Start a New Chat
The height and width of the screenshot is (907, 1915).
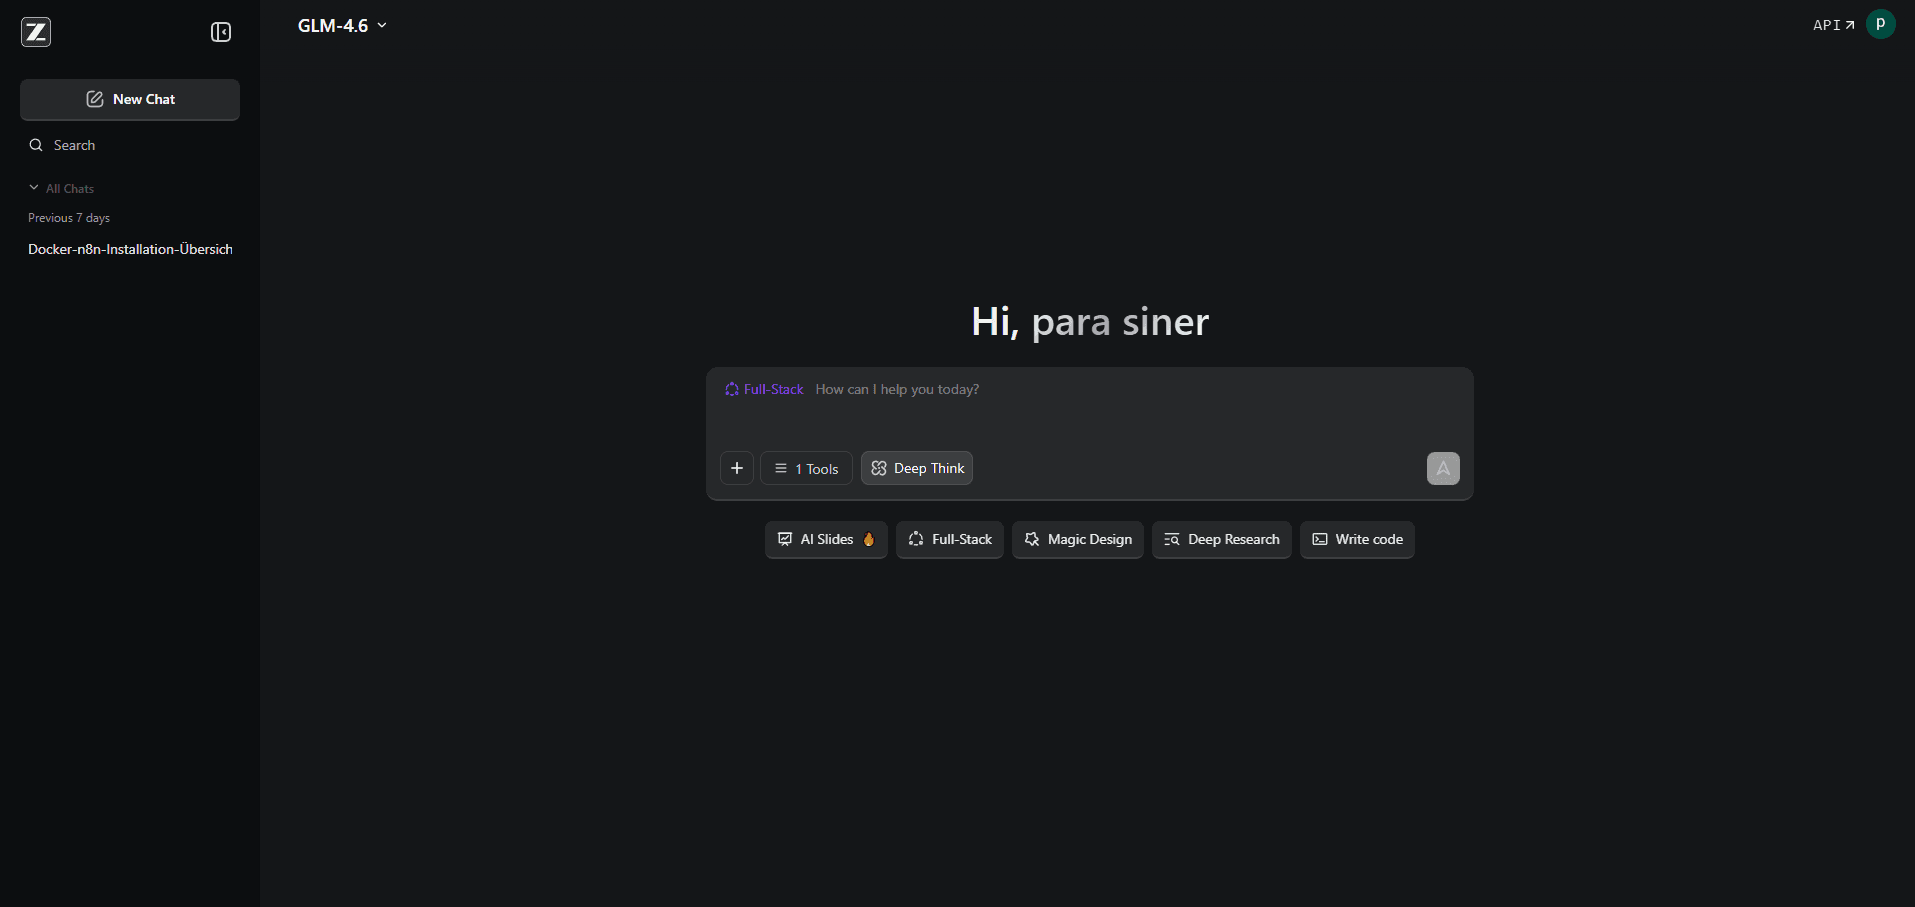point(129,99)
